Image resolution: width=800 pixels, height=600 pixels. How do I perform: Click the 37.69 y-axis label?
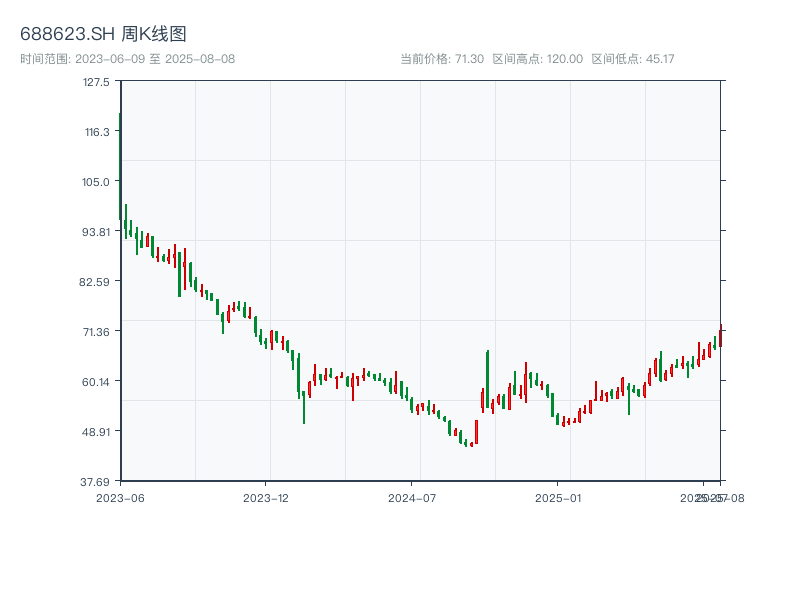pyautogui.click(x=96, y=481)
